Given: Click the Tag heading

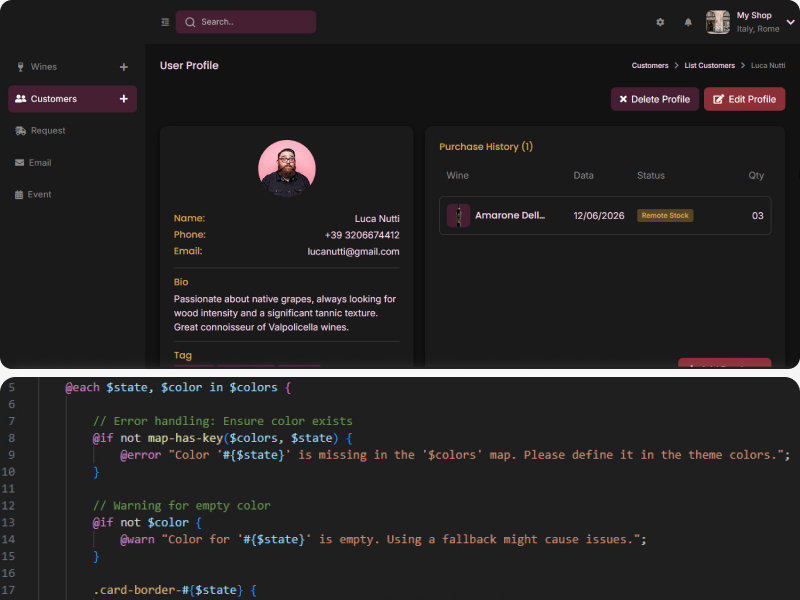Looking at the screenshot, I should click(183, 355).
